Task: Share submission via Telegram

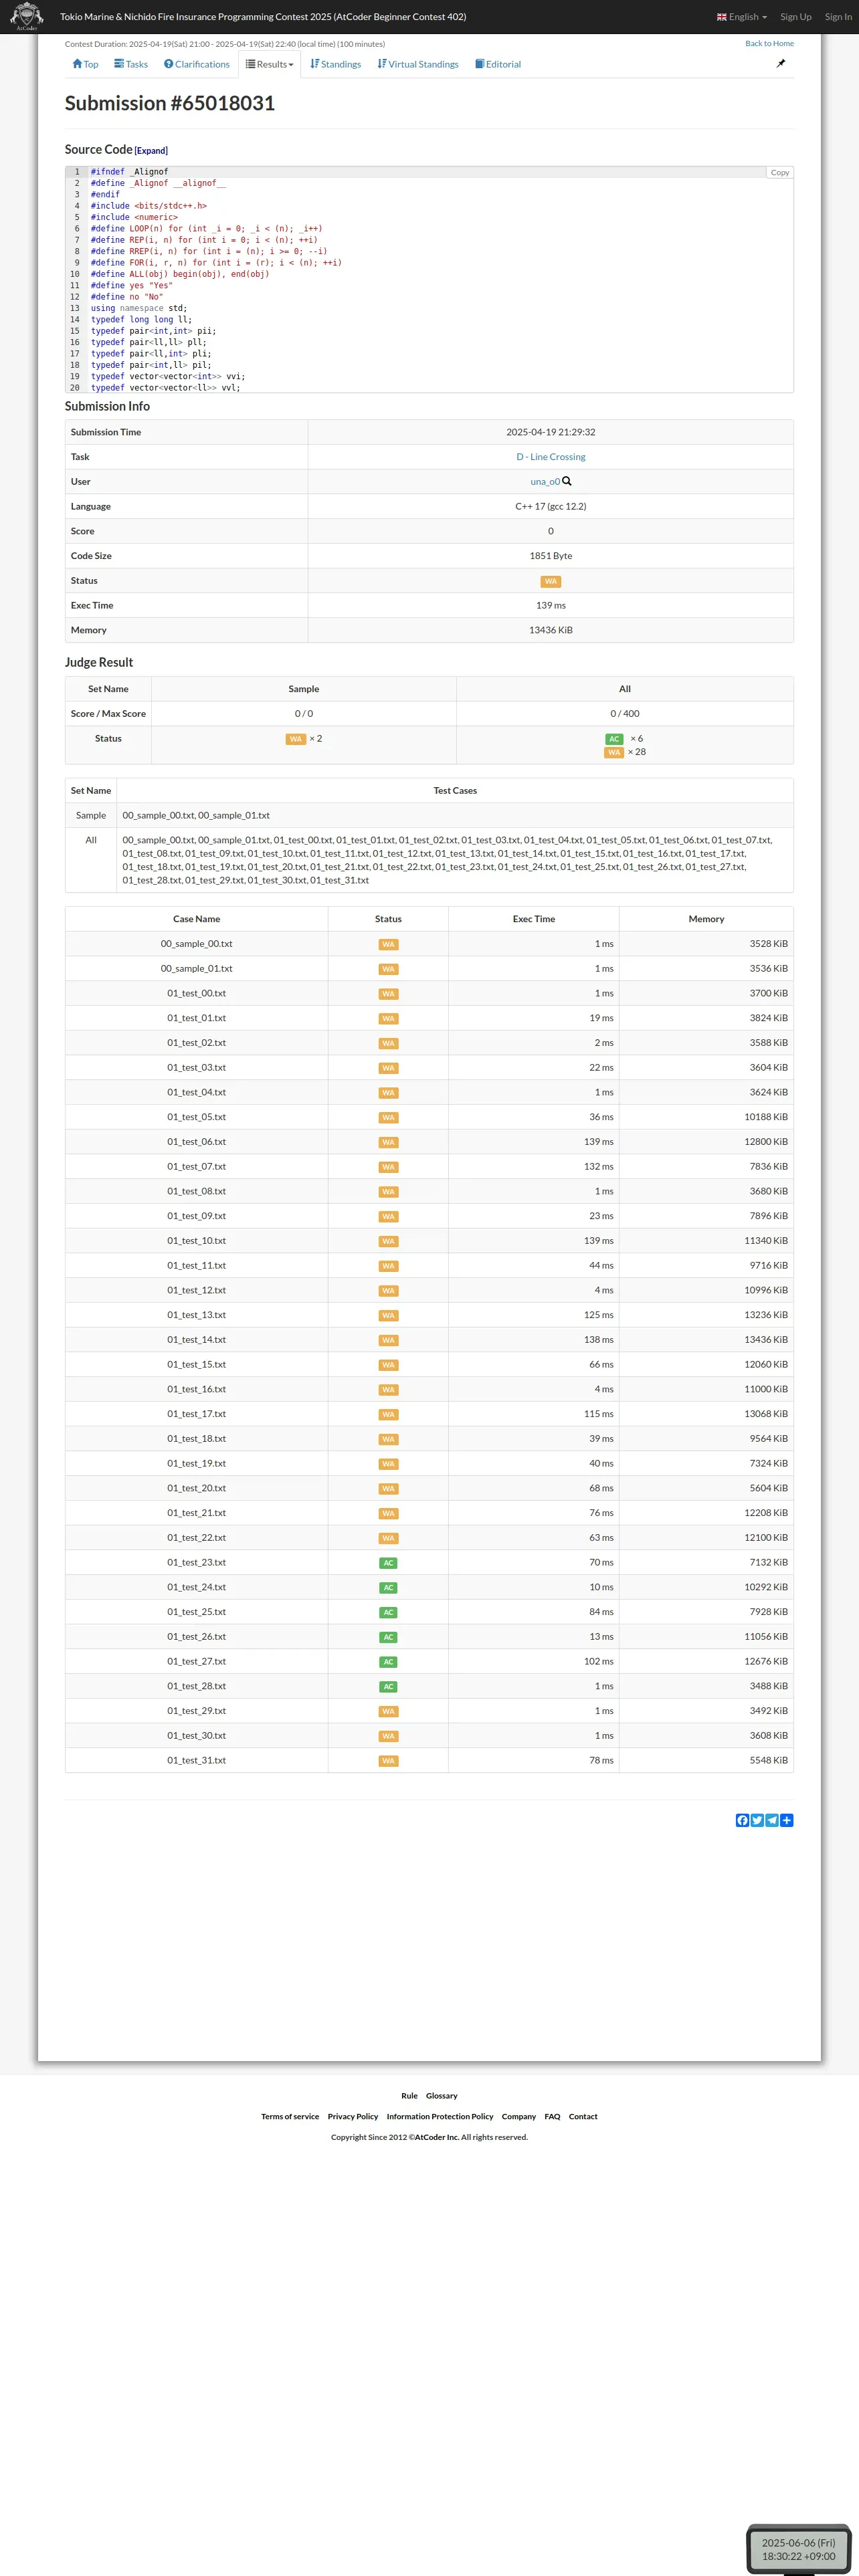Action: pos(772,1820)
